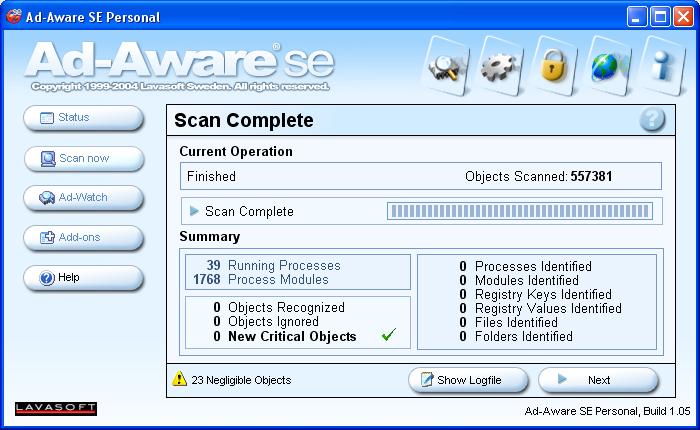Click the 0 Objects Ignored line
This screenshot has width=700, height=430.
pos(266,321)
